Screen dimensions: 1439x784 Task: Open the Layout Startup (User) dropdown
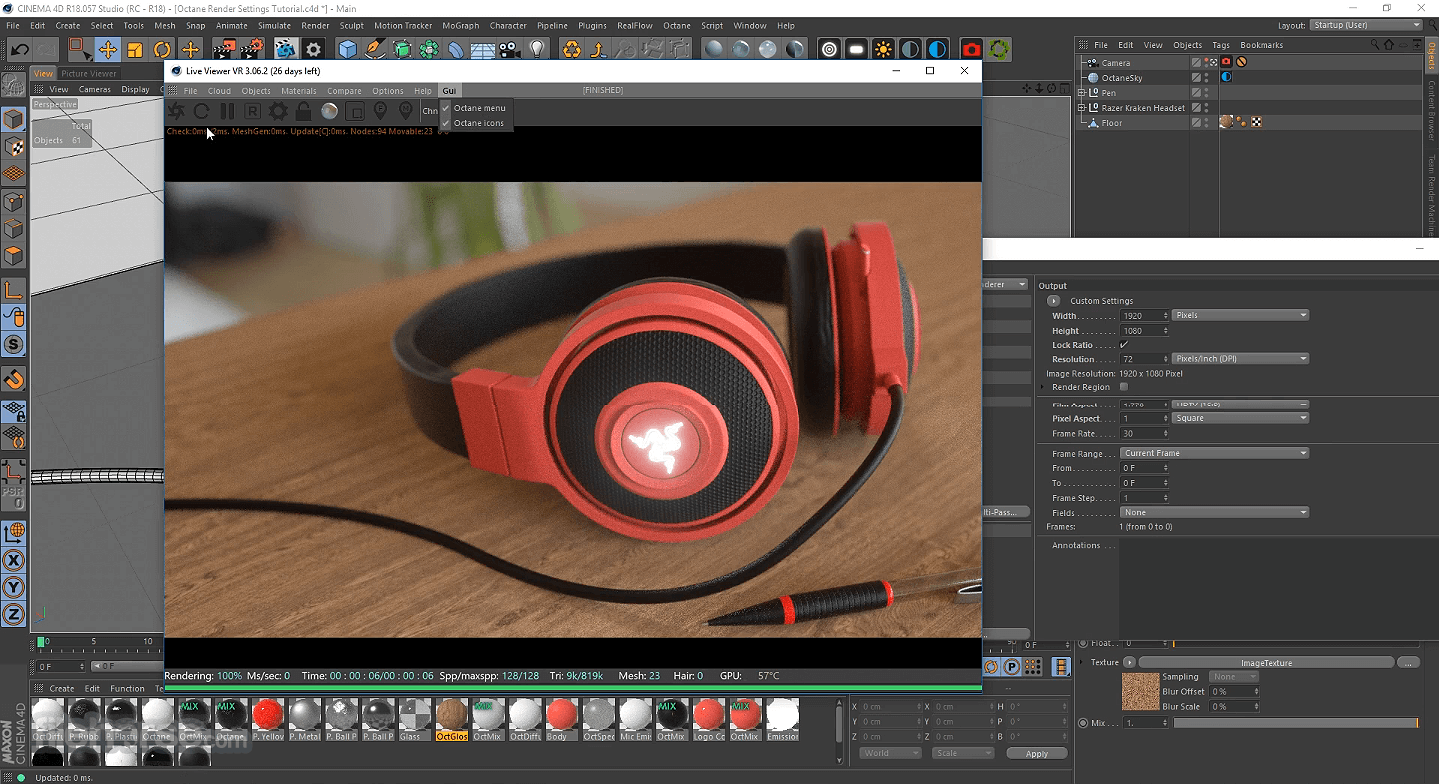click(1366, 25)
